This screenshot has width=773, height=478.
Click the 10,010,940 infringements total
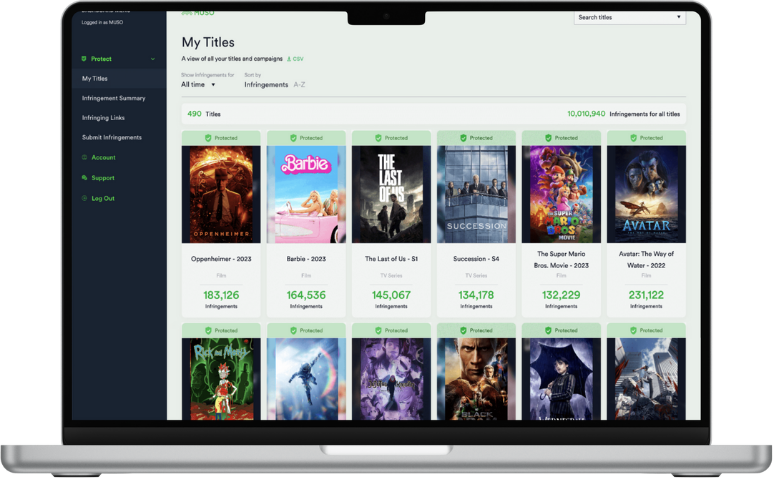(x=586, y=114)
